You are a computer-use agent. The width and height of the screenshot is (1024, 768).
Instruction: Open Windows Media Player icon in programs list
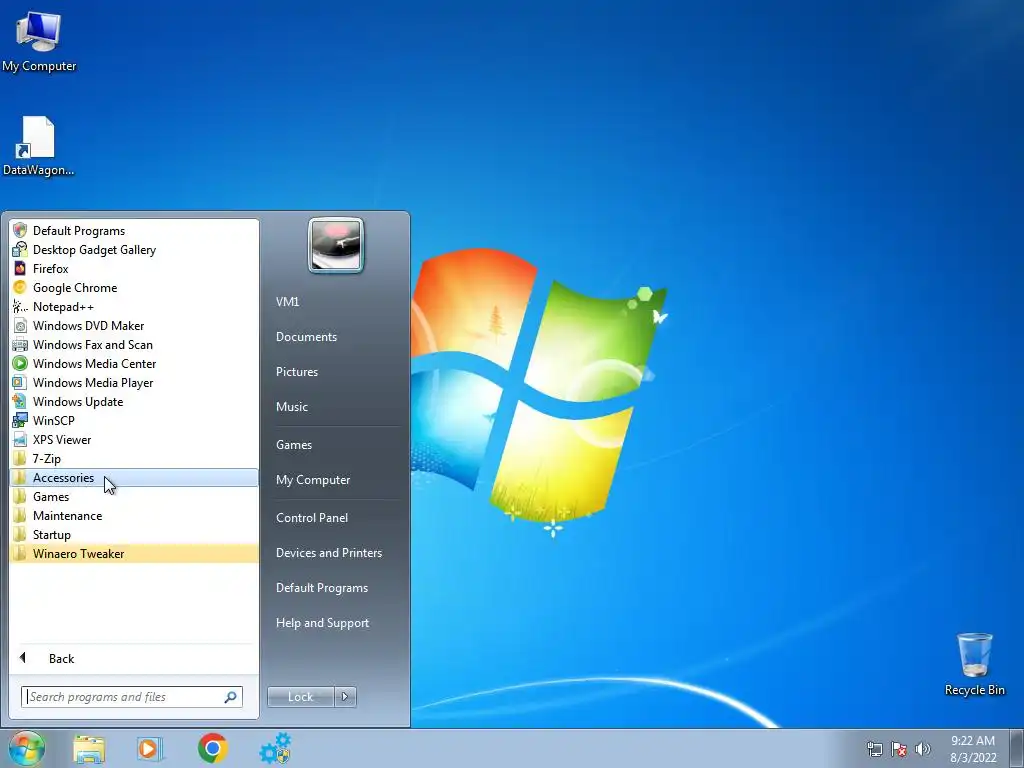[20, 382]
